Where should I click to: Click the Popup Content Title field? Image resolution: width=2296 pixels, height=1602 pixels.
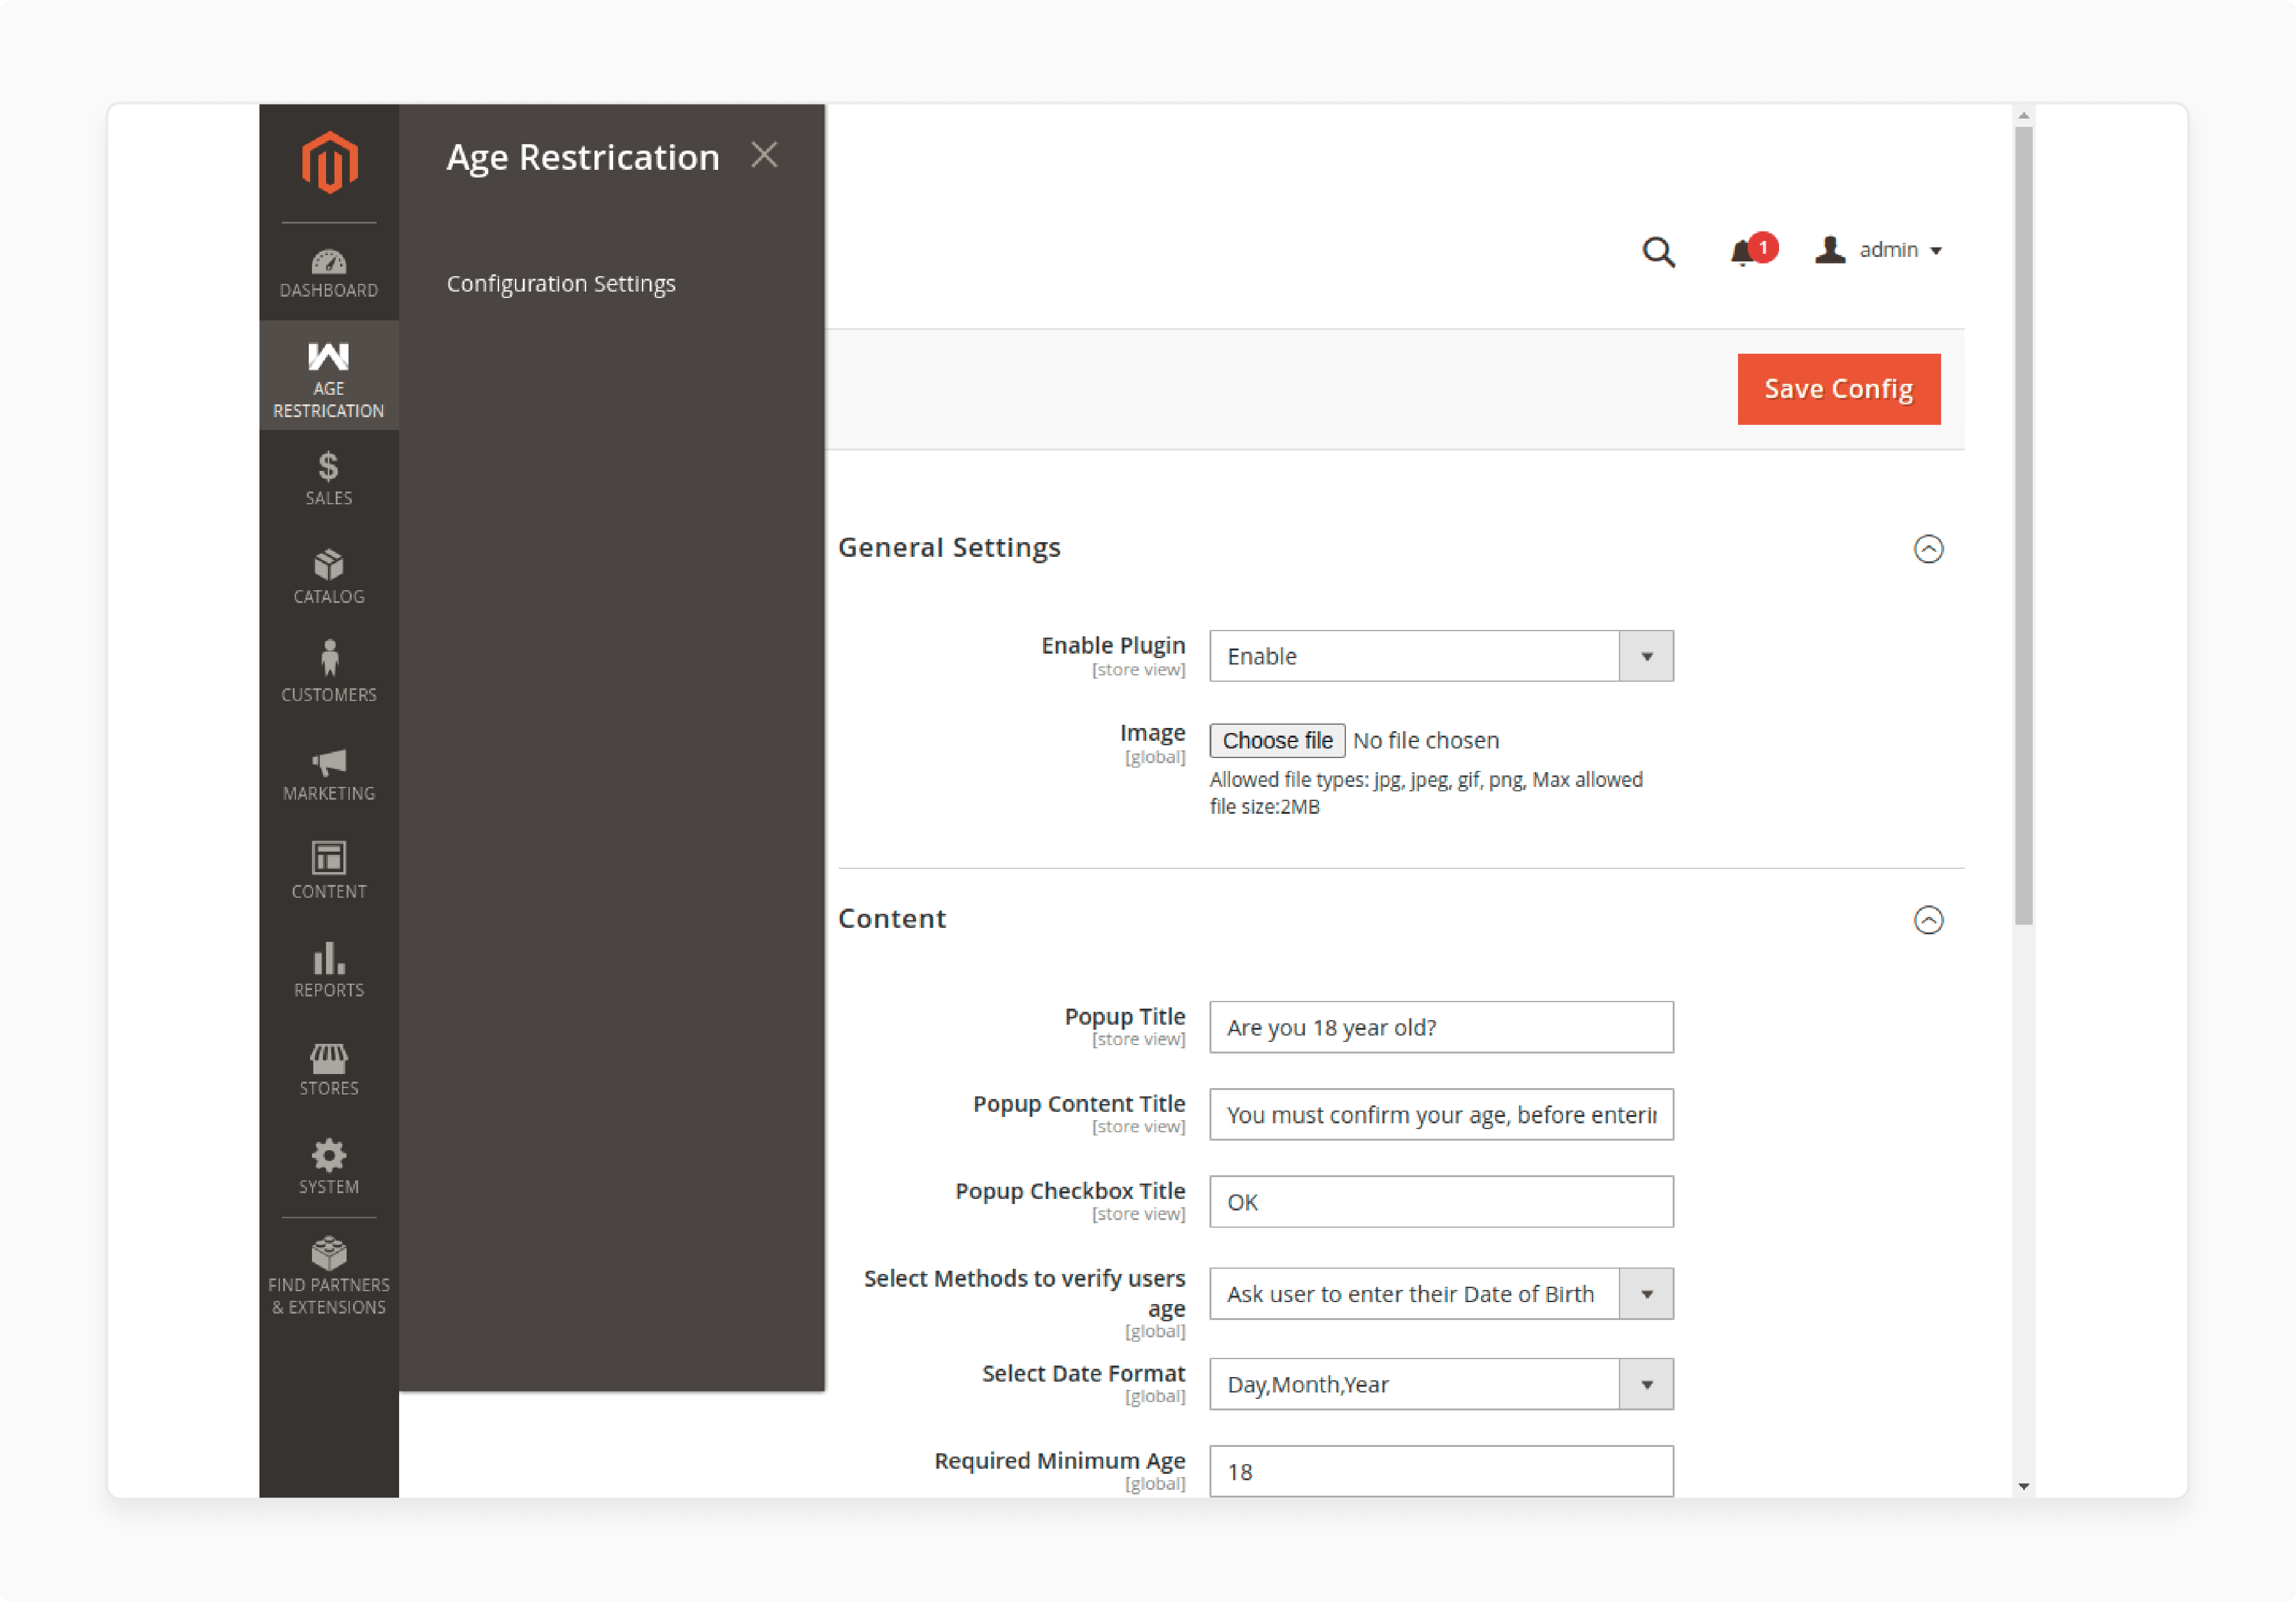click(1441, 1115)
